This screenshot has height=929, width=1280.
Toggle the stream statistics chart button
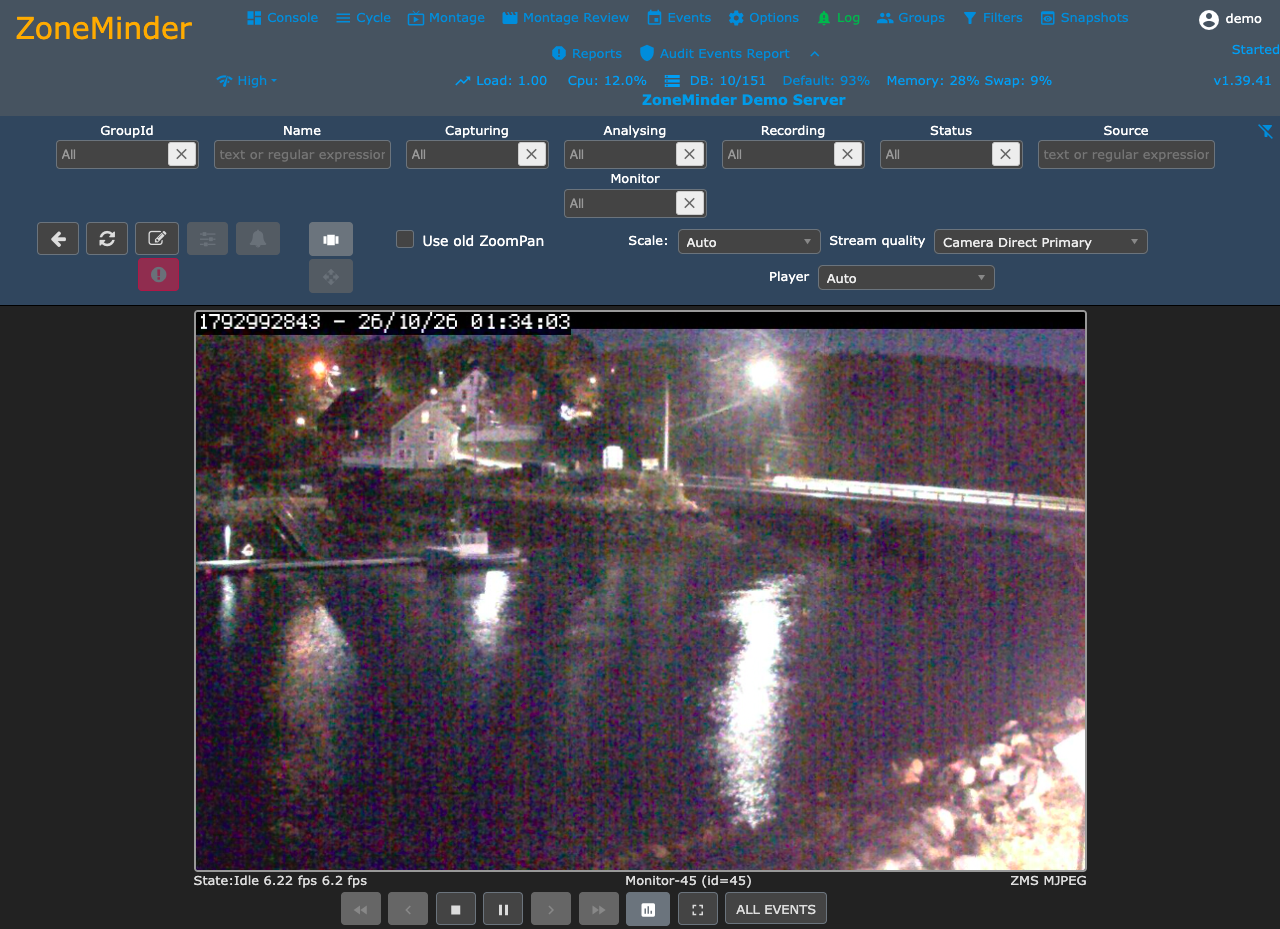pyautogui.click(x=648, y=909)
